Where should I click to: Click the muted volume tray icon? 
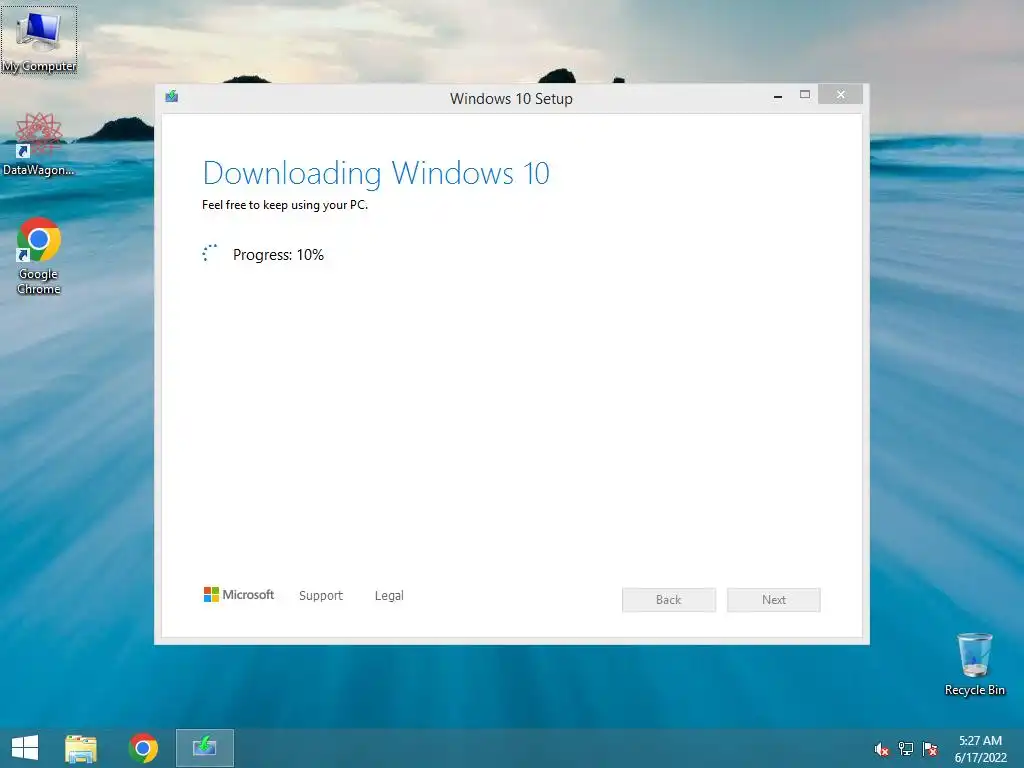(x=882, y=749)
